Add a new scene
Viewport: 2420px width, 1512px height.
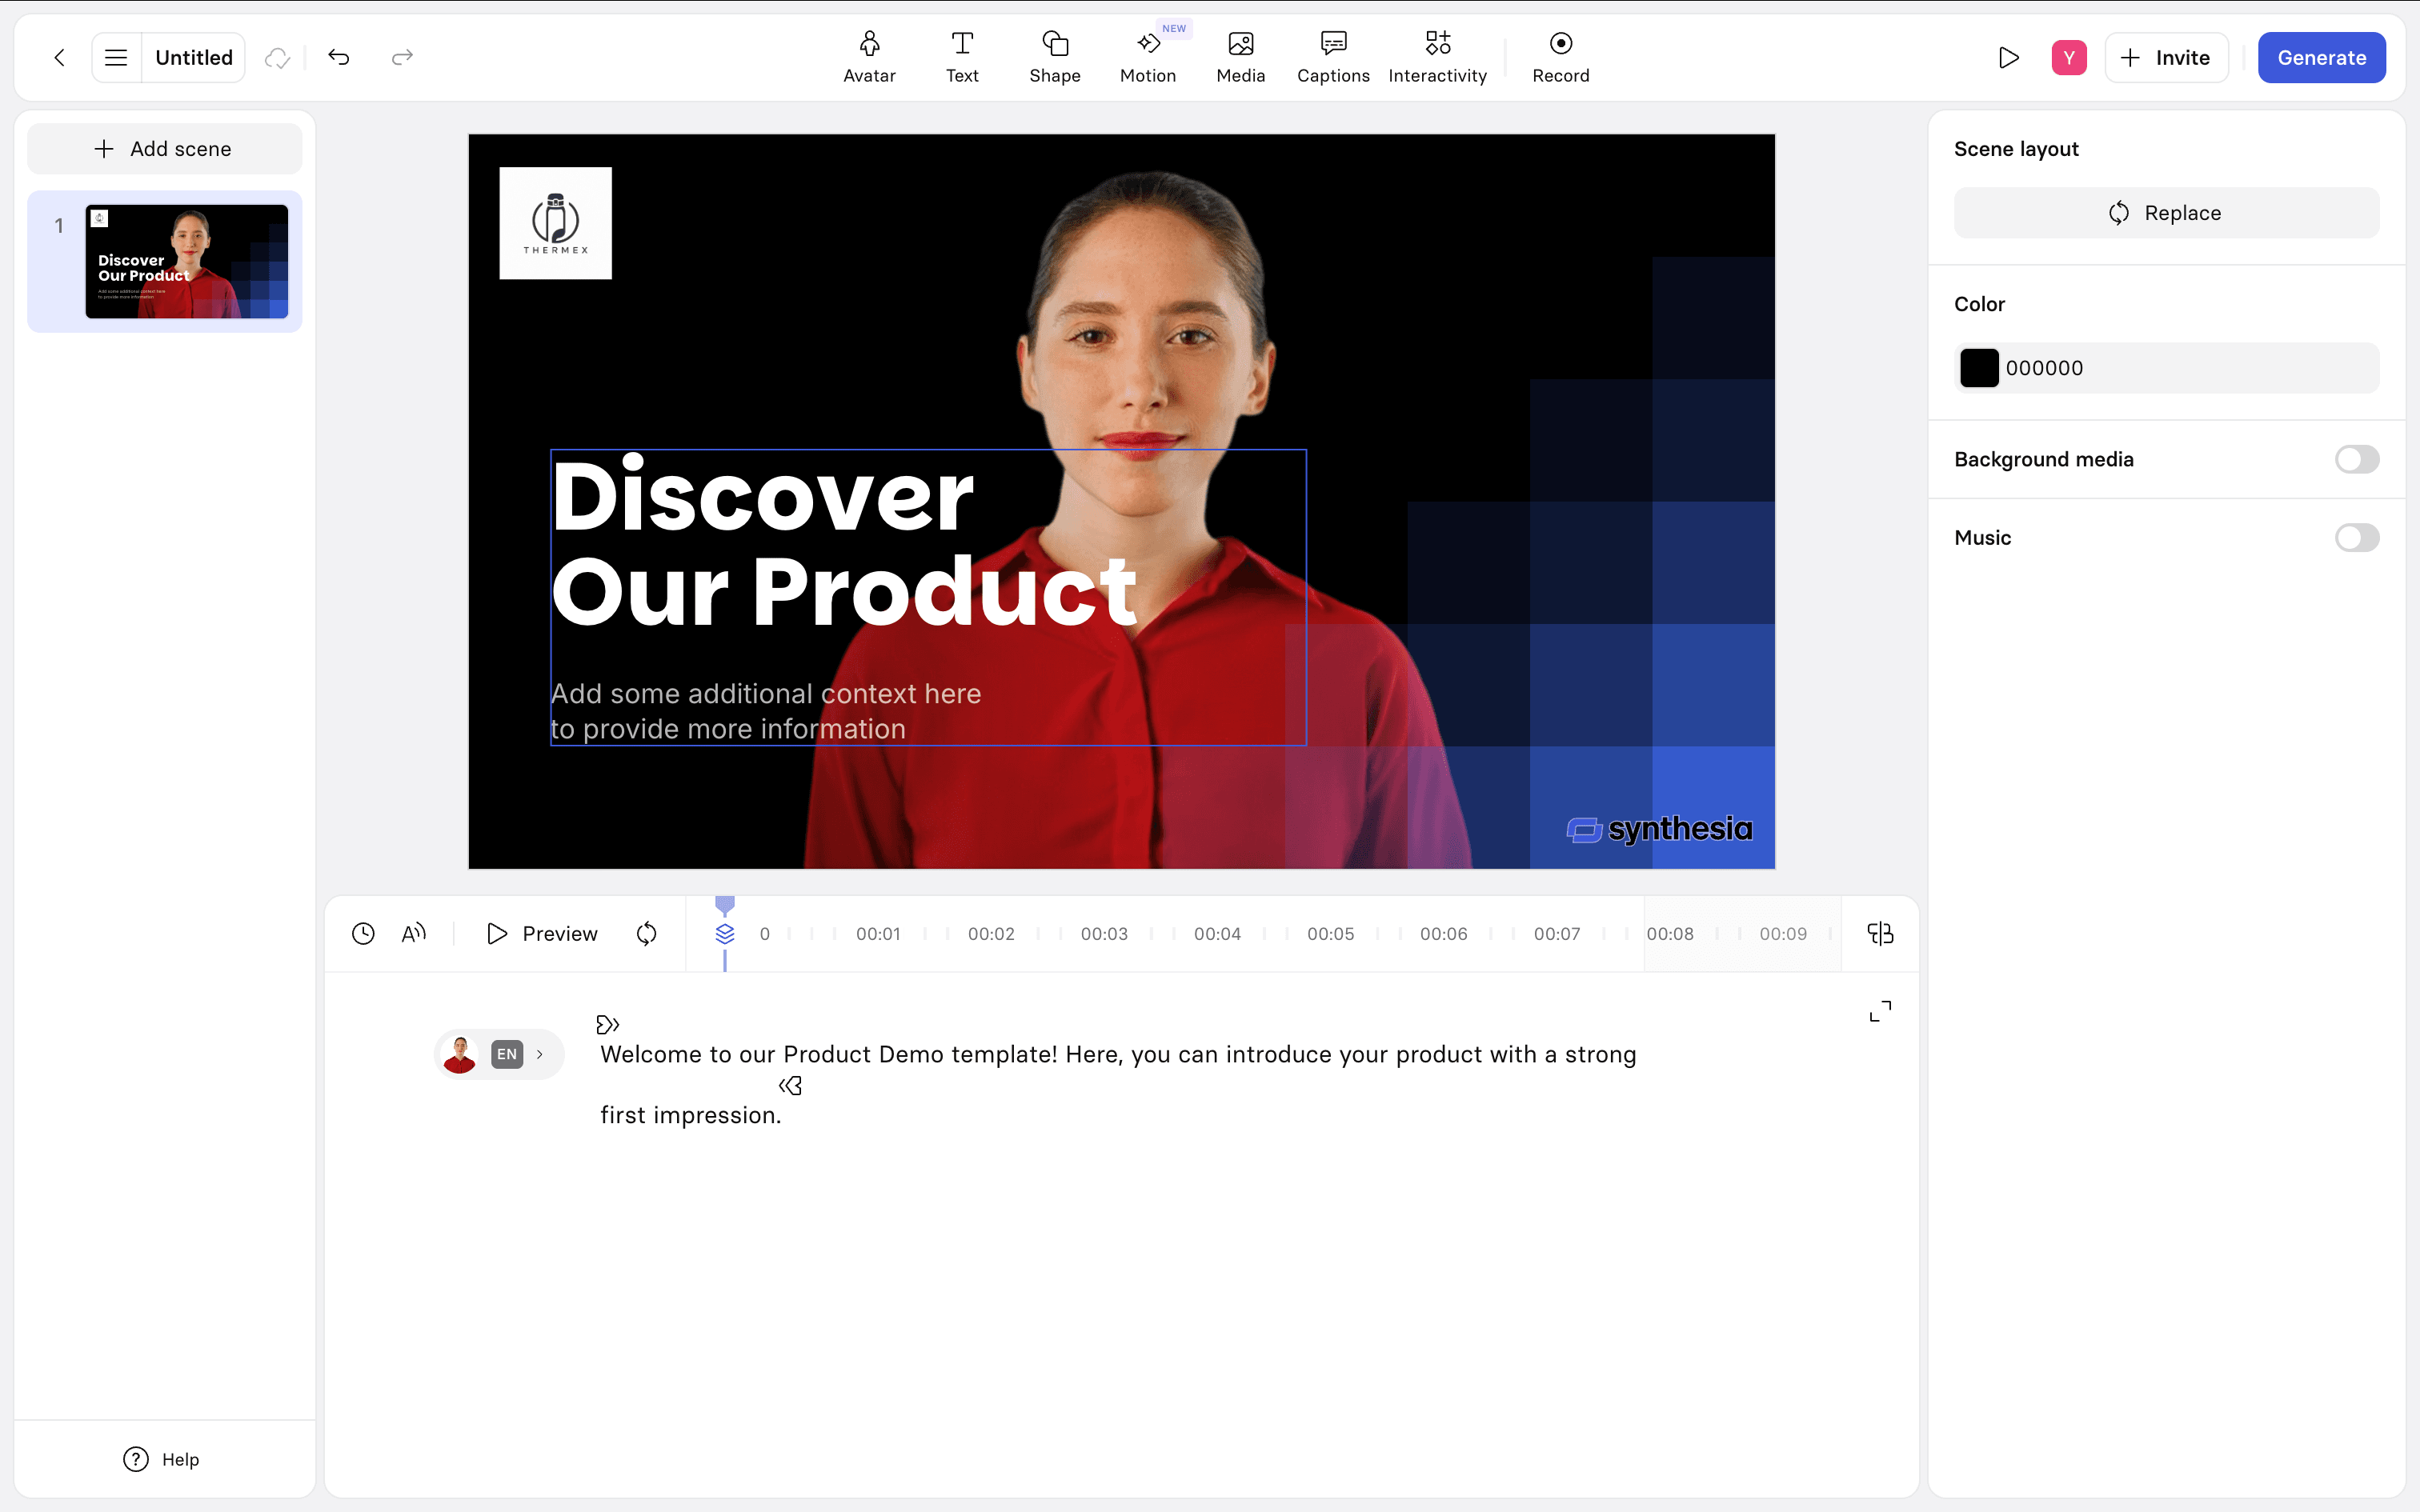pyautogui.click(x=164, y=149)
